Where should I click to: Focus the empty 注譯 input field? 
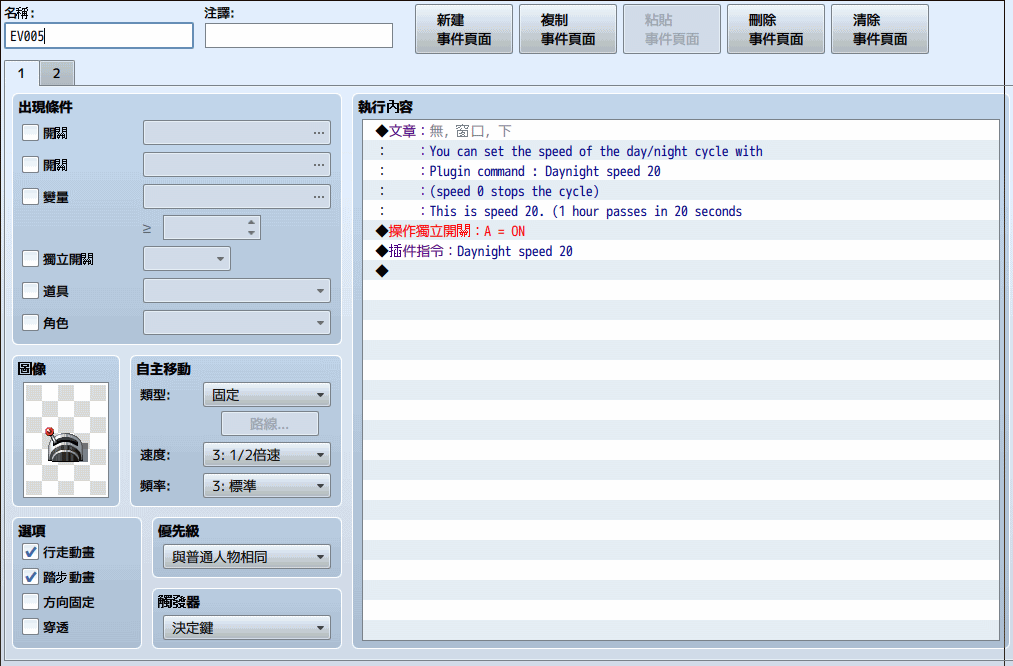pos(299,36)
